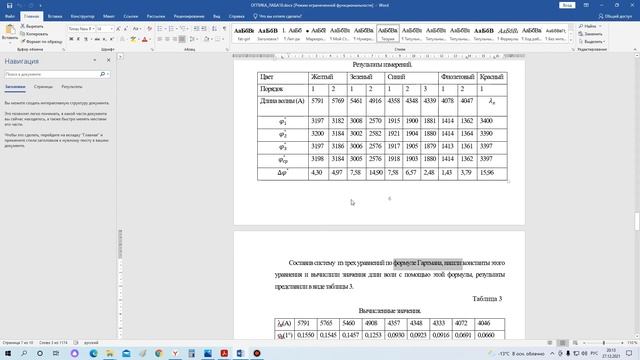Screen dimensions: 640x360
Task: Apply the red font color
Action: [144, 39]
